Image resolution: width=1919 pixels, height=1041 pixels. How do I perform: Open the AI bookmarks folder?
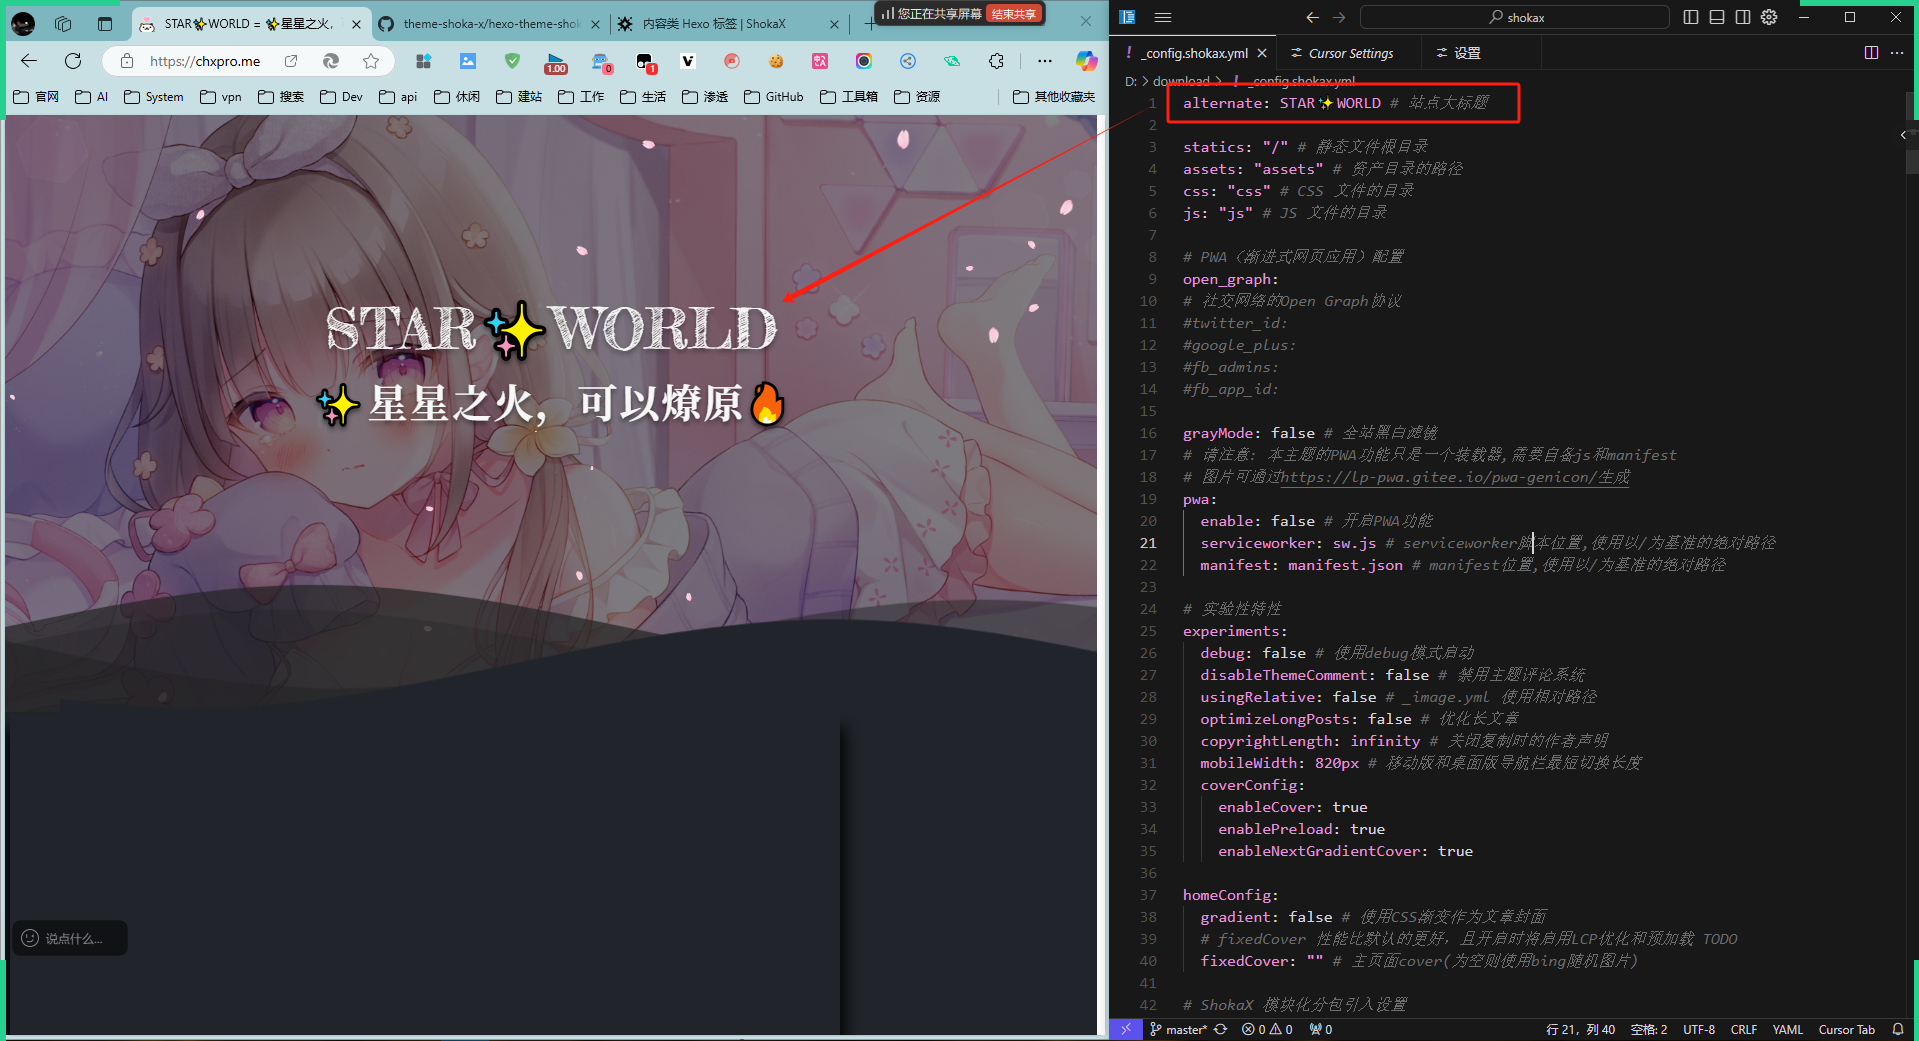click(92, 97)
